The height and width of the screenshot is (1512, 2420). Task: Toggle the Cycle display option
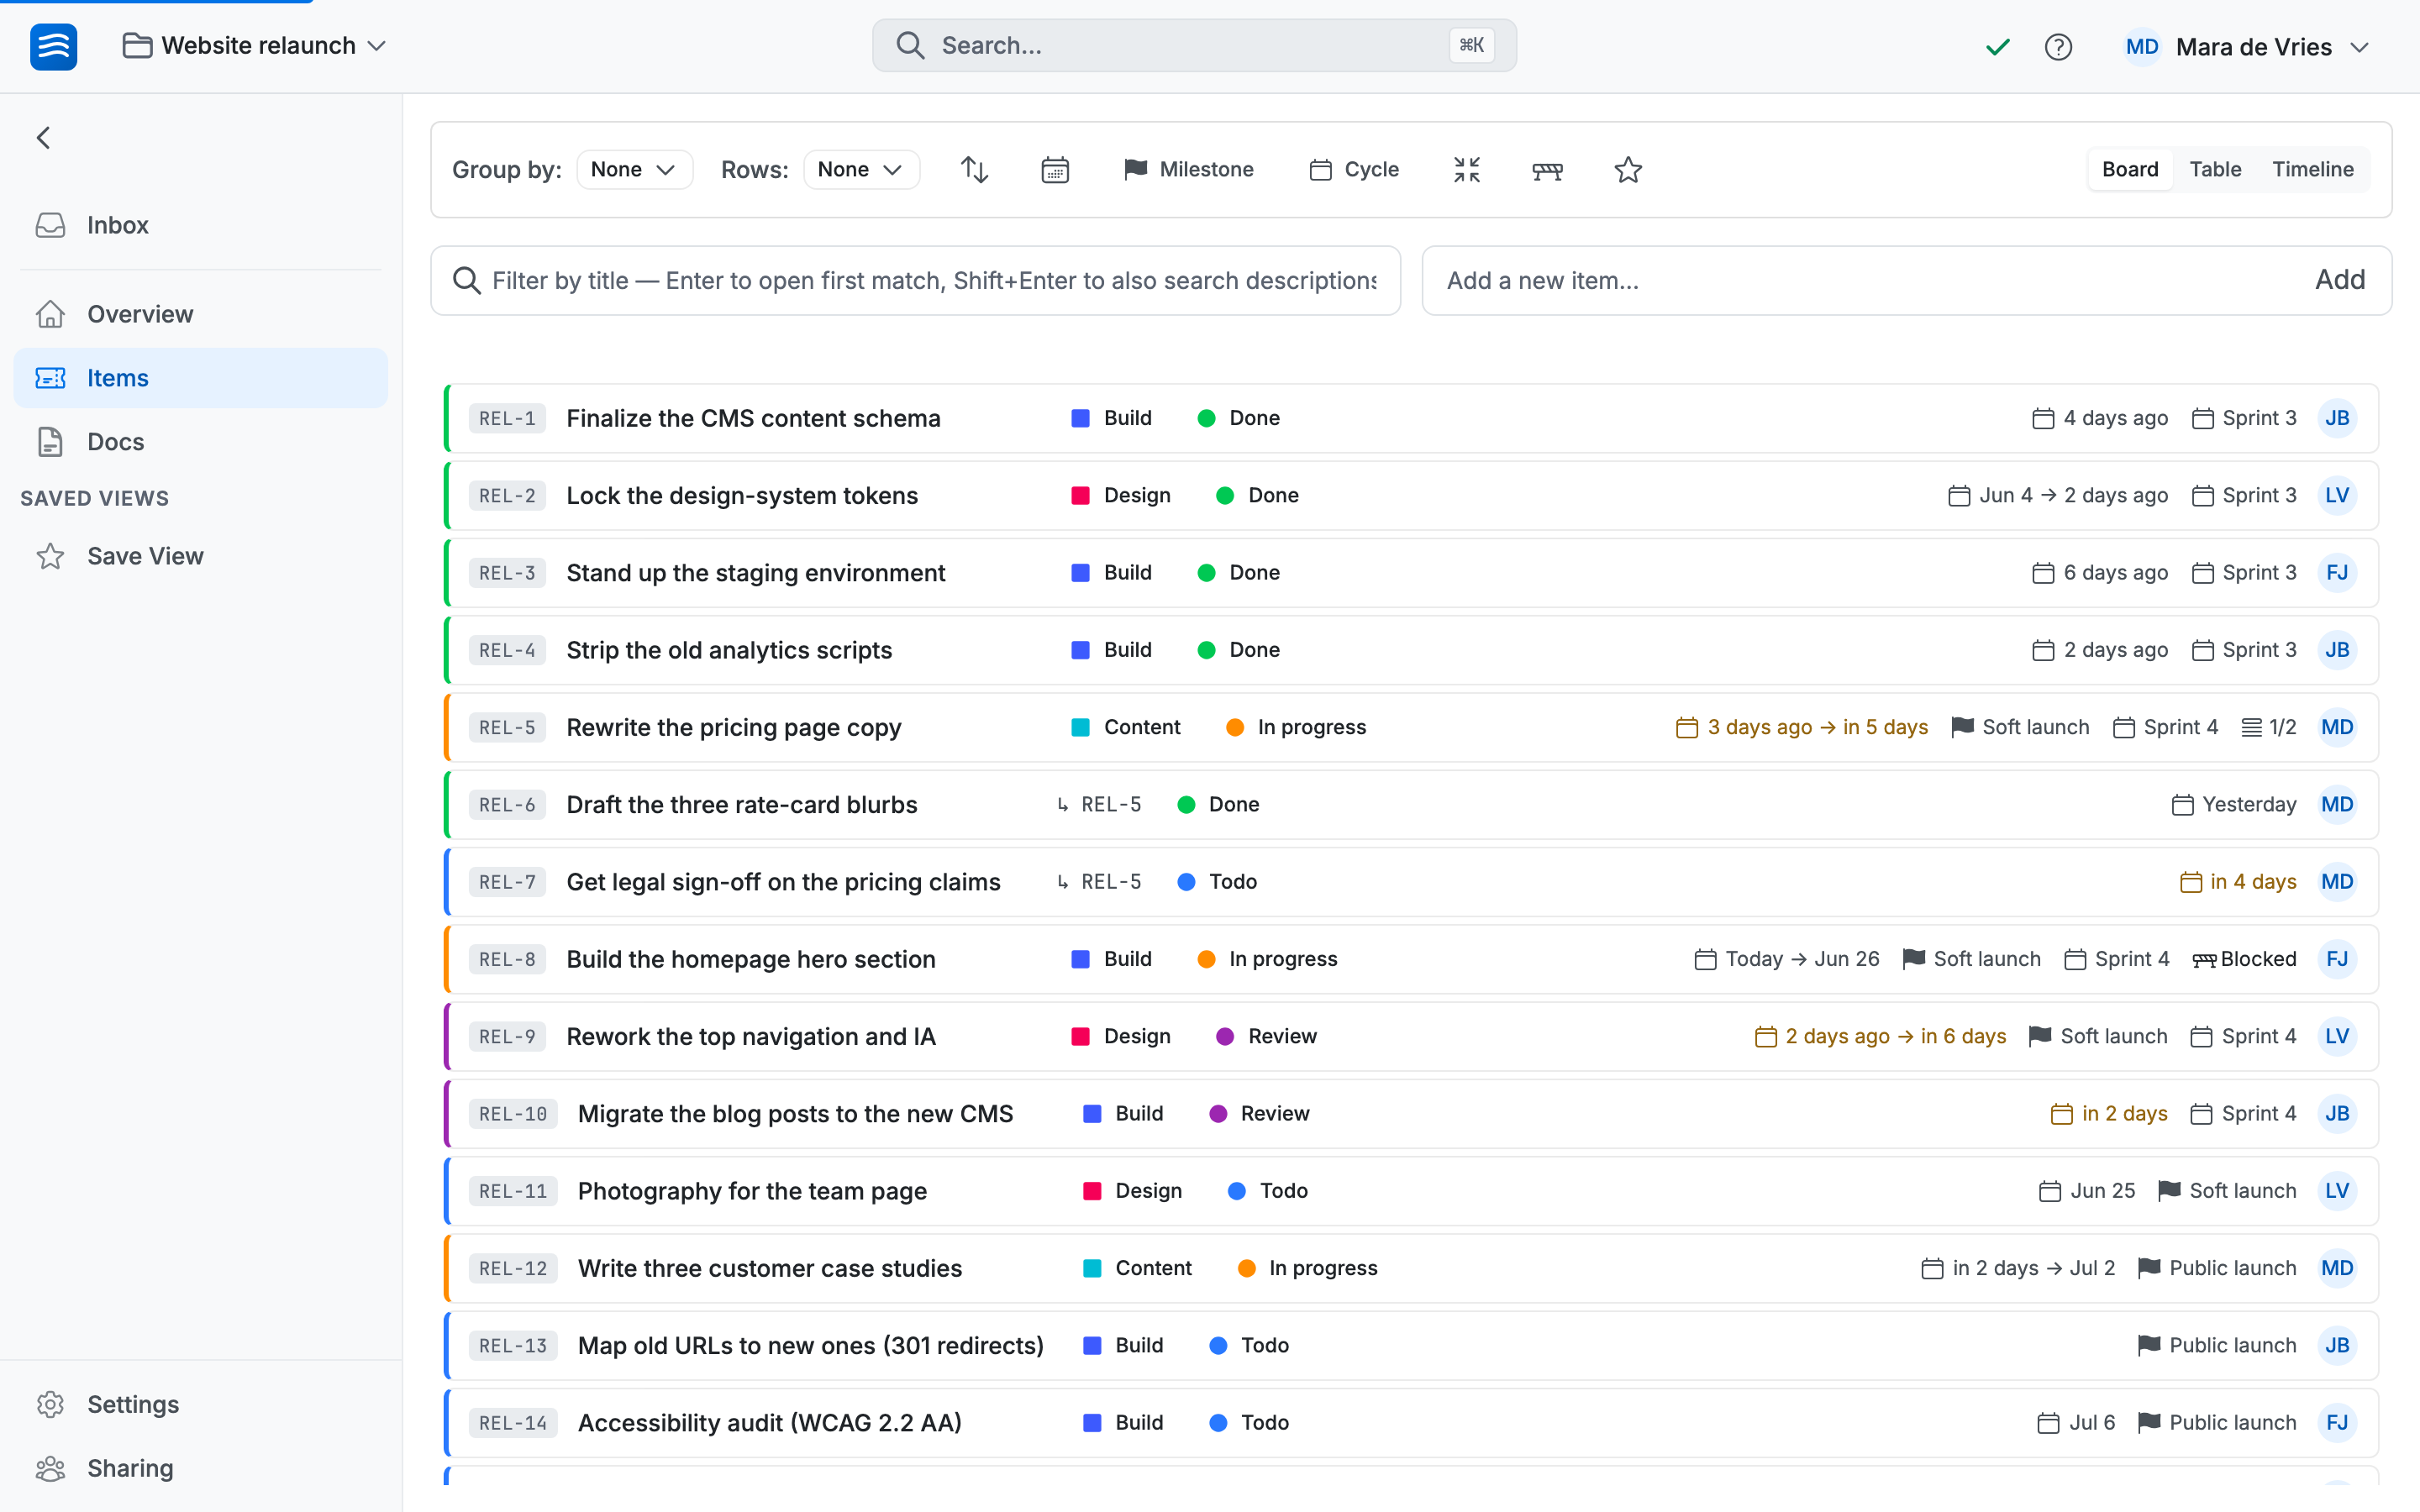[x=1354, y=170]
